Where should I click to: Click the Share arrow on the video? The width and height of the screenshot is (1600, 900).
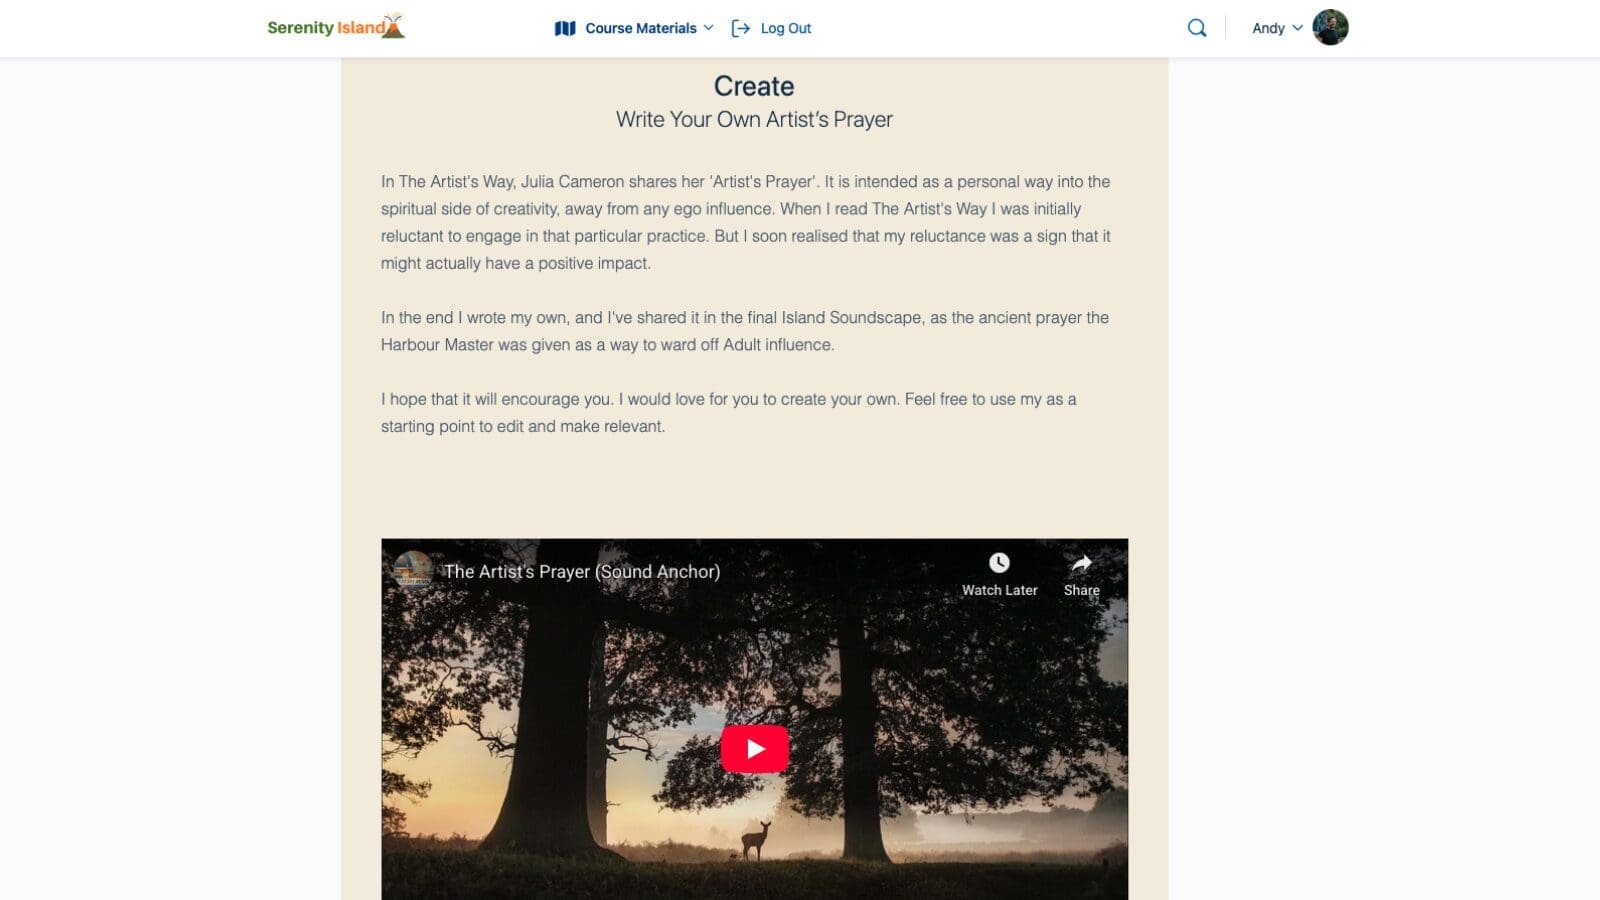click(1081, 563)
